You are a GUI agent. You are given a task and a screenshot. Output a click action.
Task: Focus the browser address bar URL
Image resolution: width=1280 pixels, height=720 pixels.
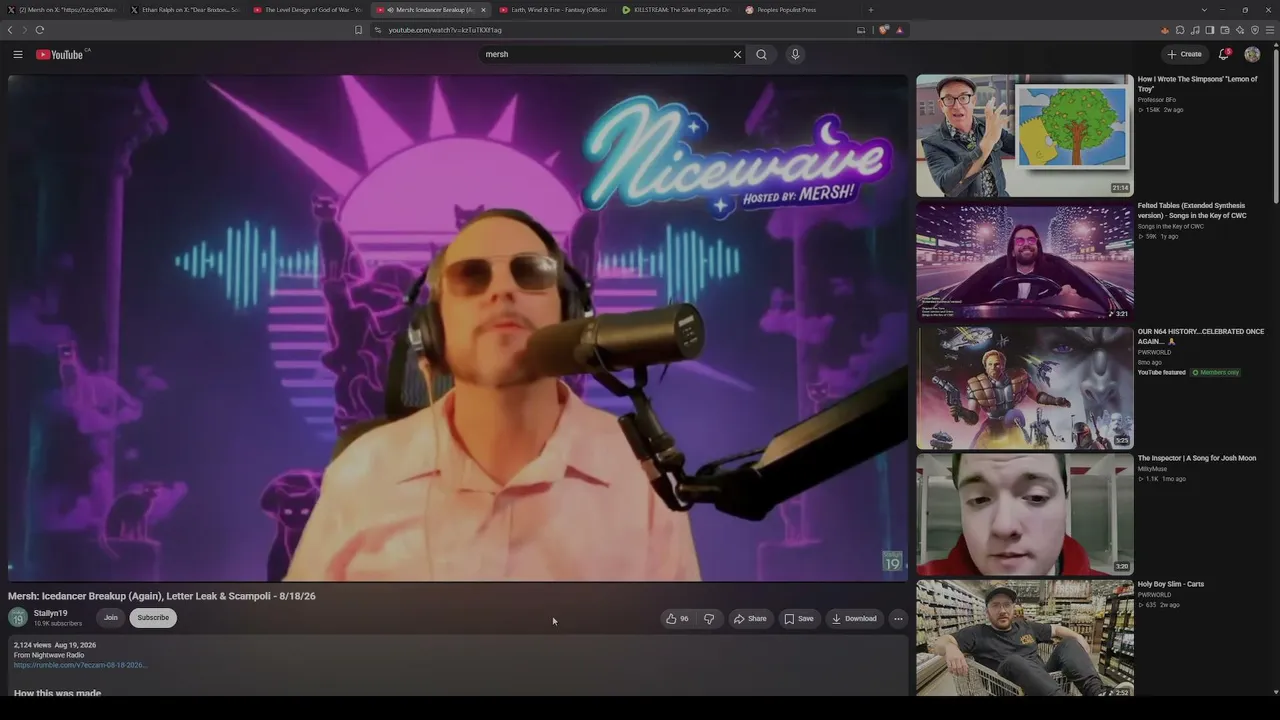coord(445,30)
